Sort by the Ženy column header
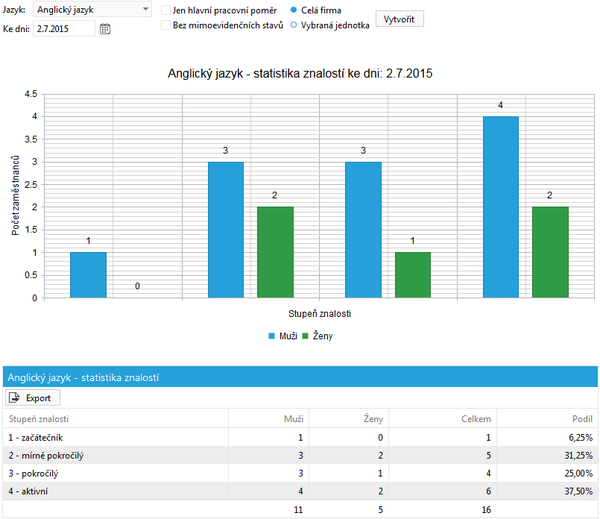This screenshot has height=519, width=600. (349, 419)
